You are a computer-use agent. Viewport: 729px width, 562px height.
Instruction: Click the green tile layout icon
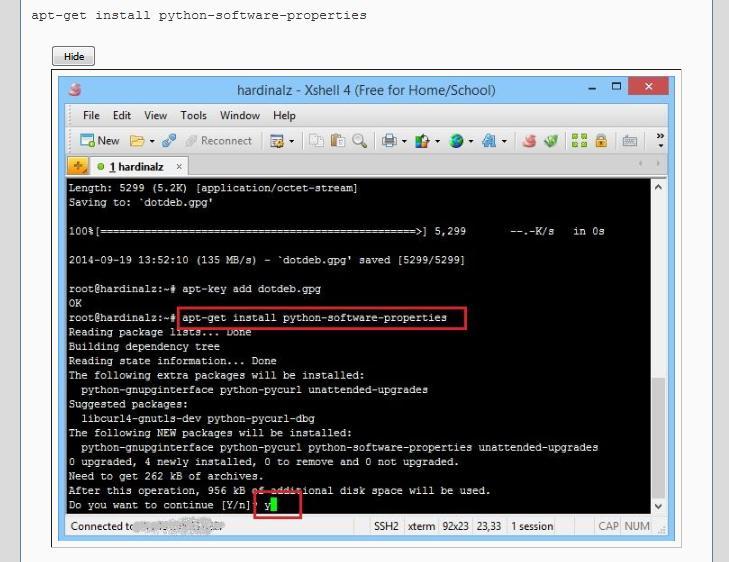click(579, 140)
